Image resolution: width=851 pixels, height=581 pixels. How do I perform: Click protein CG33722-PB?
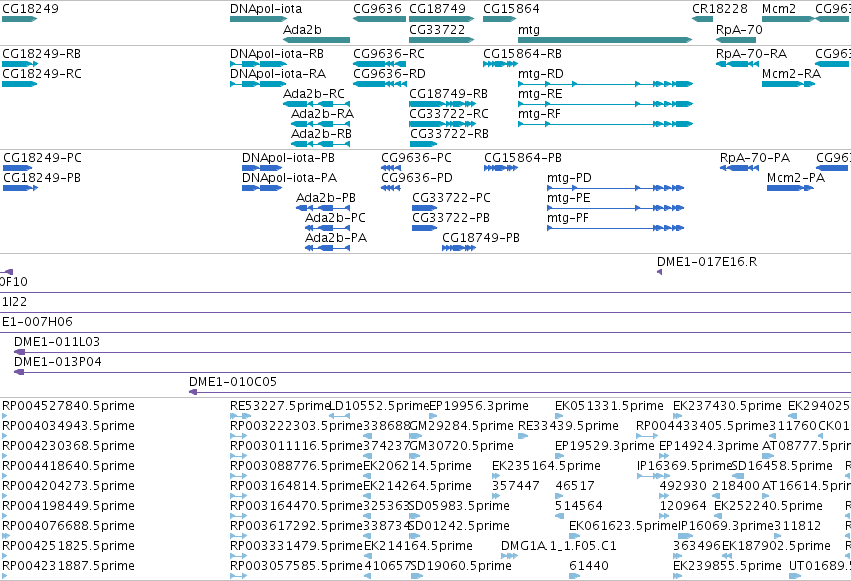tap(450, 218)
